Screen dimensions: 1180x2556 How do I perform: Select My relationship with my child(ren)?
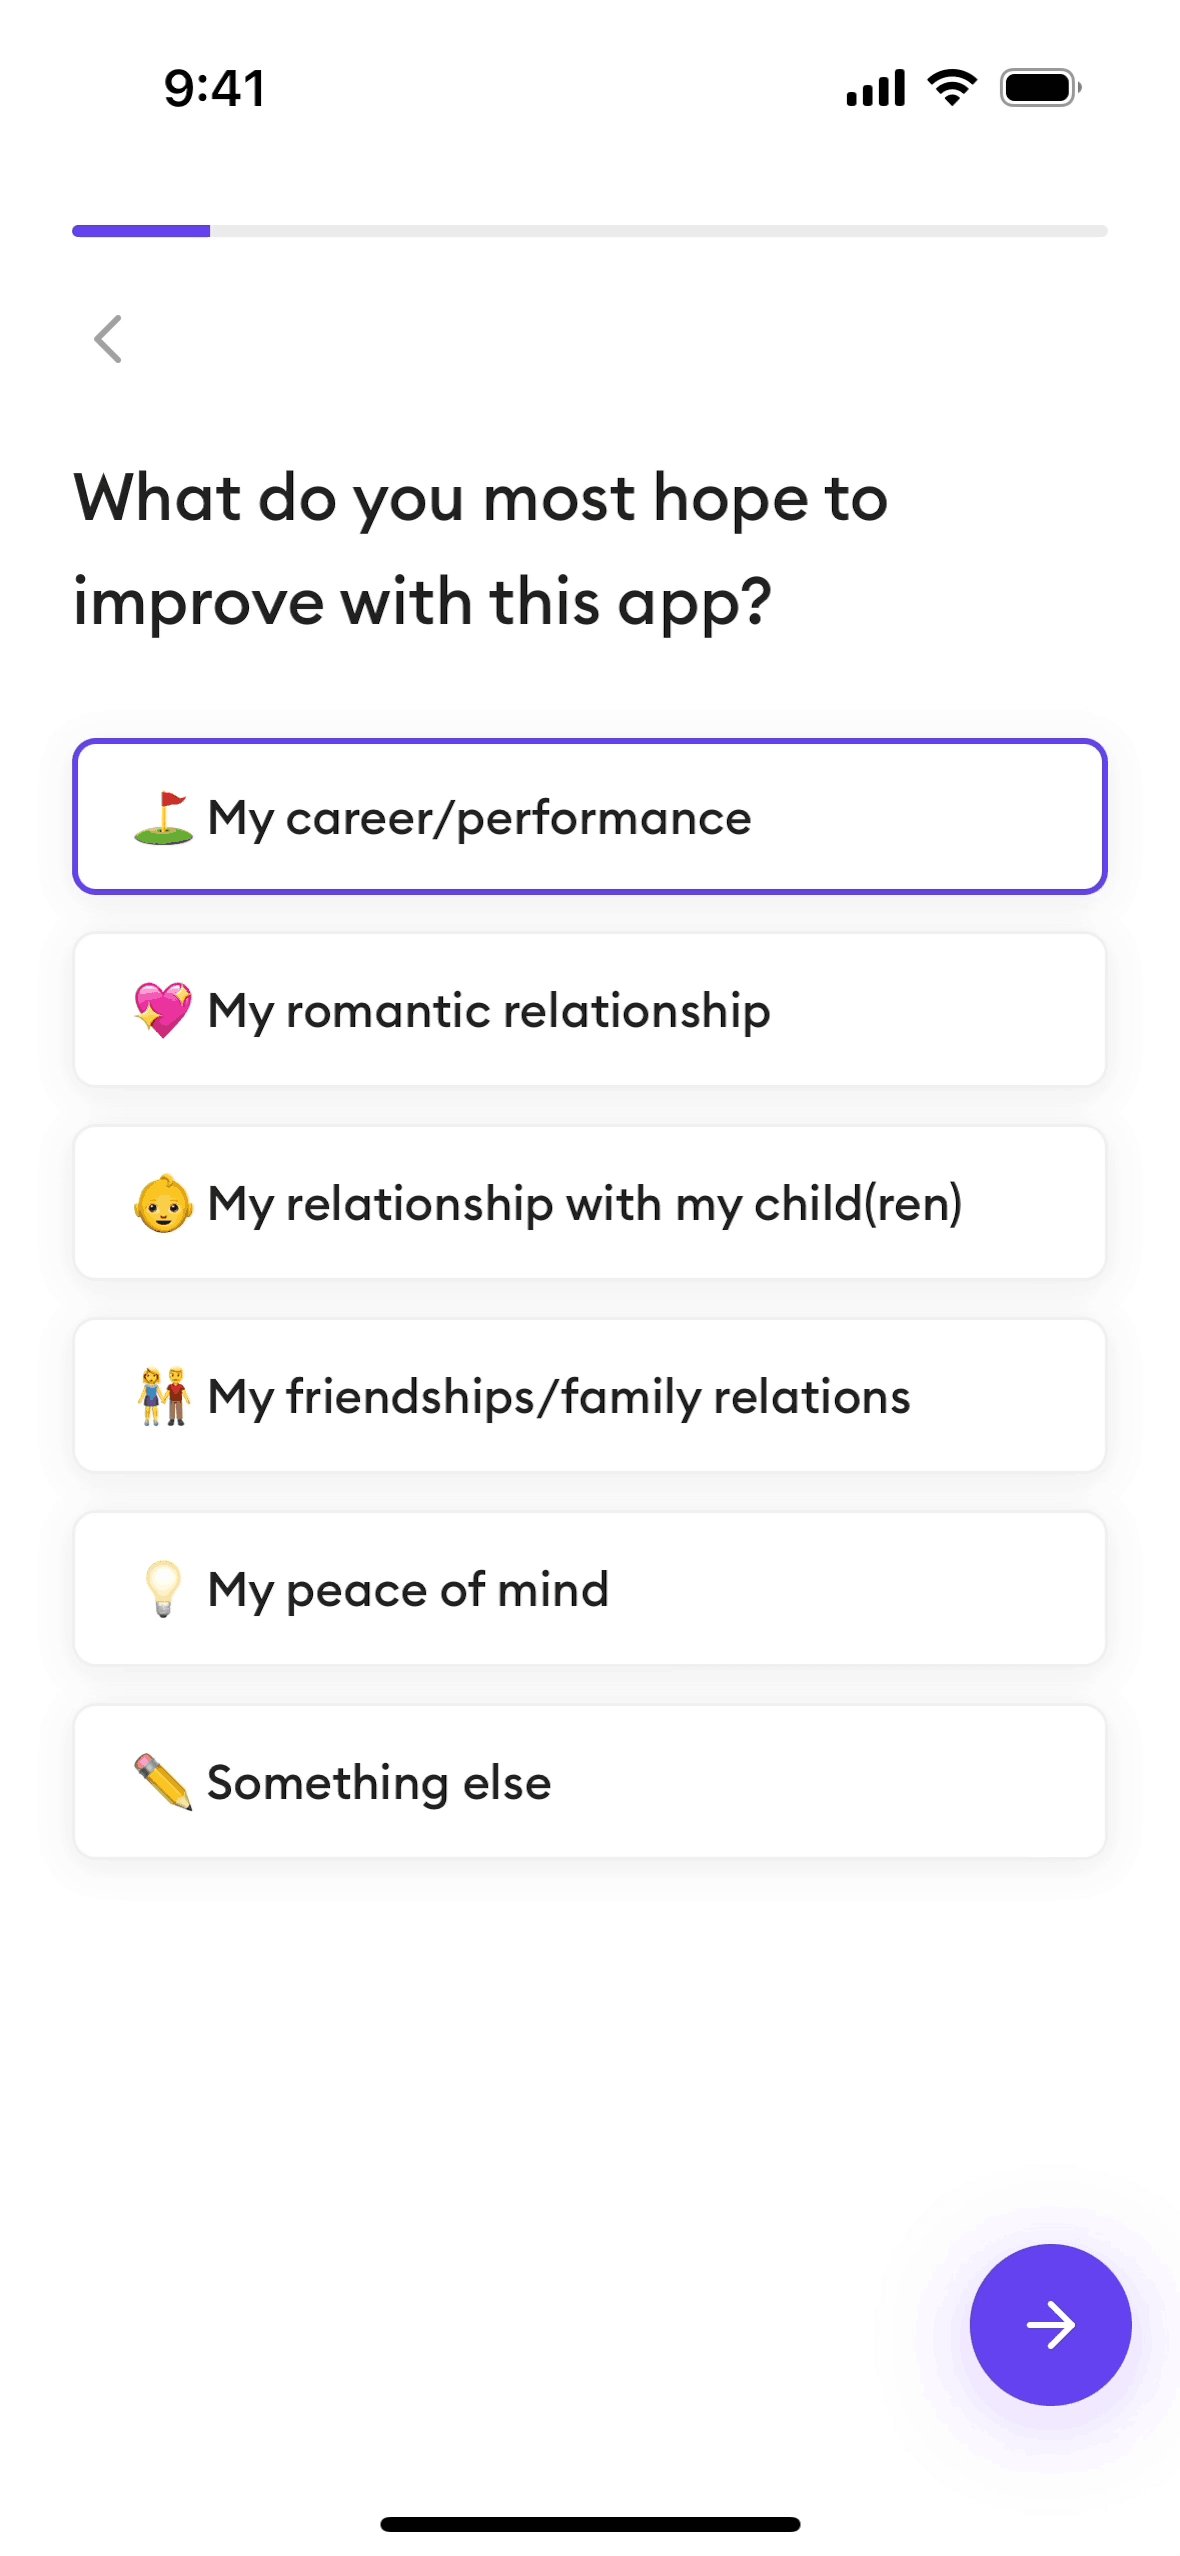590,1203
